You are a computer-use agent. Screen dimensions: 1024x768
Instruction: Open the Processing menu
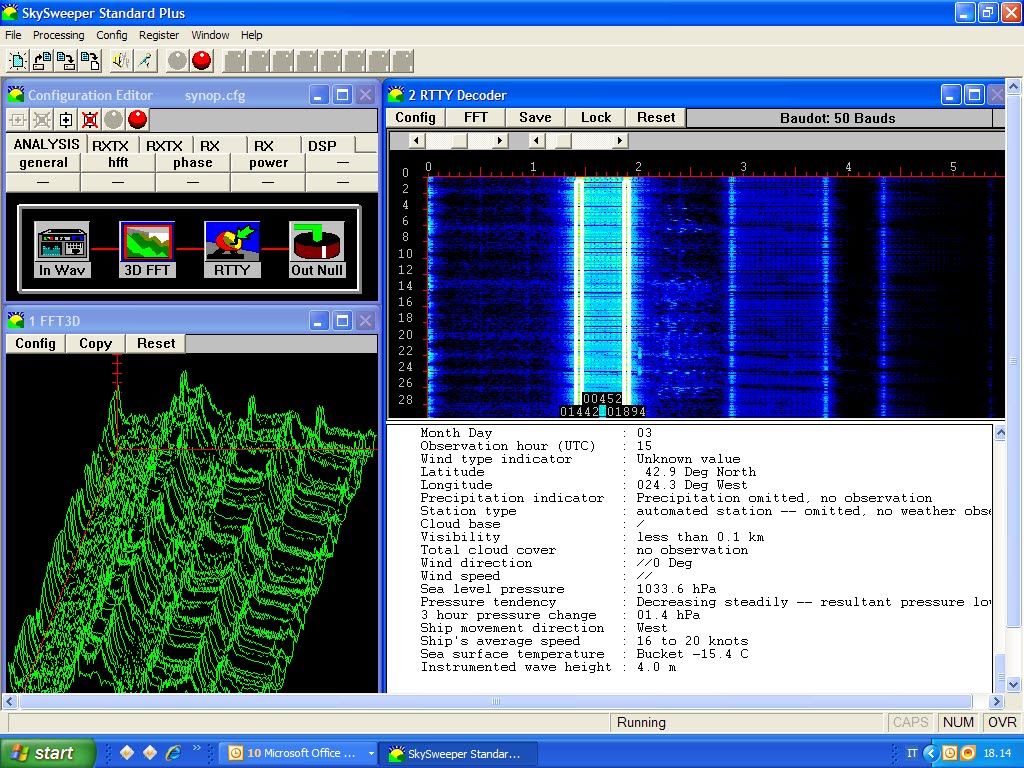click(x=58, y=35)
